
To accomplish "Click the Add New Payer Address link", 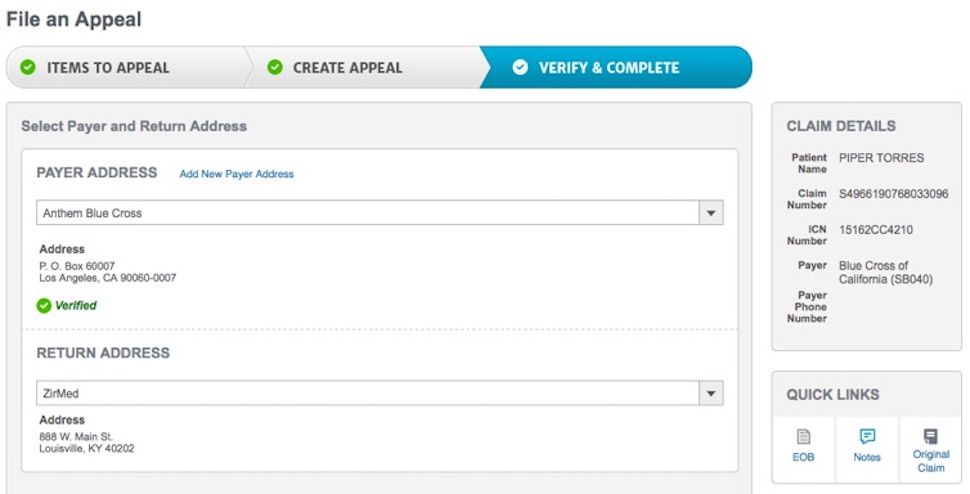I will 237,174.
